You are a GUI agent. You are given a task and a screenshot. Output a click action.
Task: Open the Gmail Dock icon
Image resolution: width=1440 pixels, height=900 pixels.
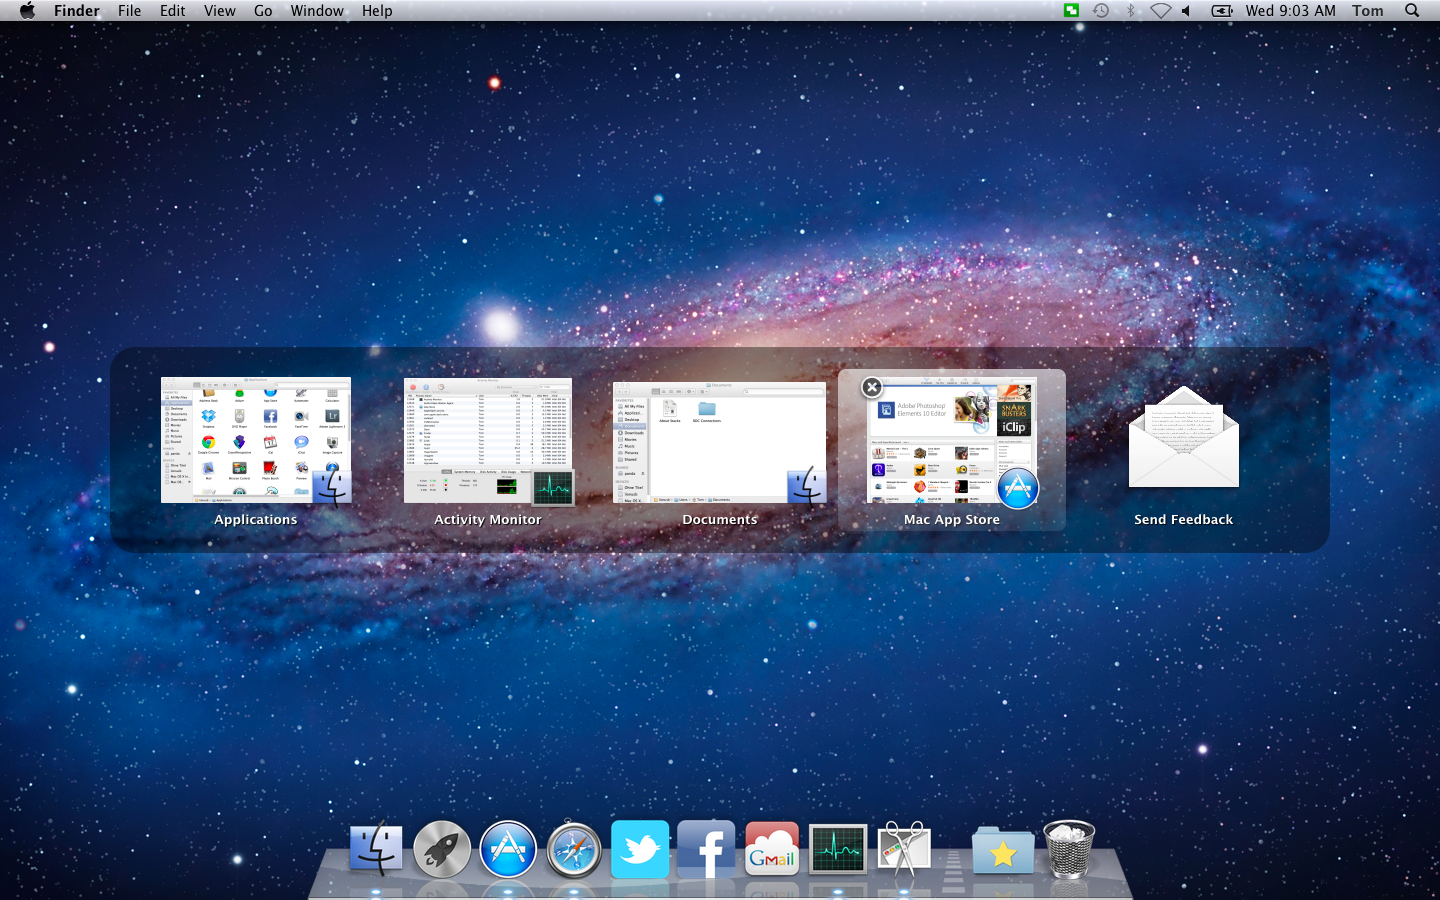(x=772, y=849)
